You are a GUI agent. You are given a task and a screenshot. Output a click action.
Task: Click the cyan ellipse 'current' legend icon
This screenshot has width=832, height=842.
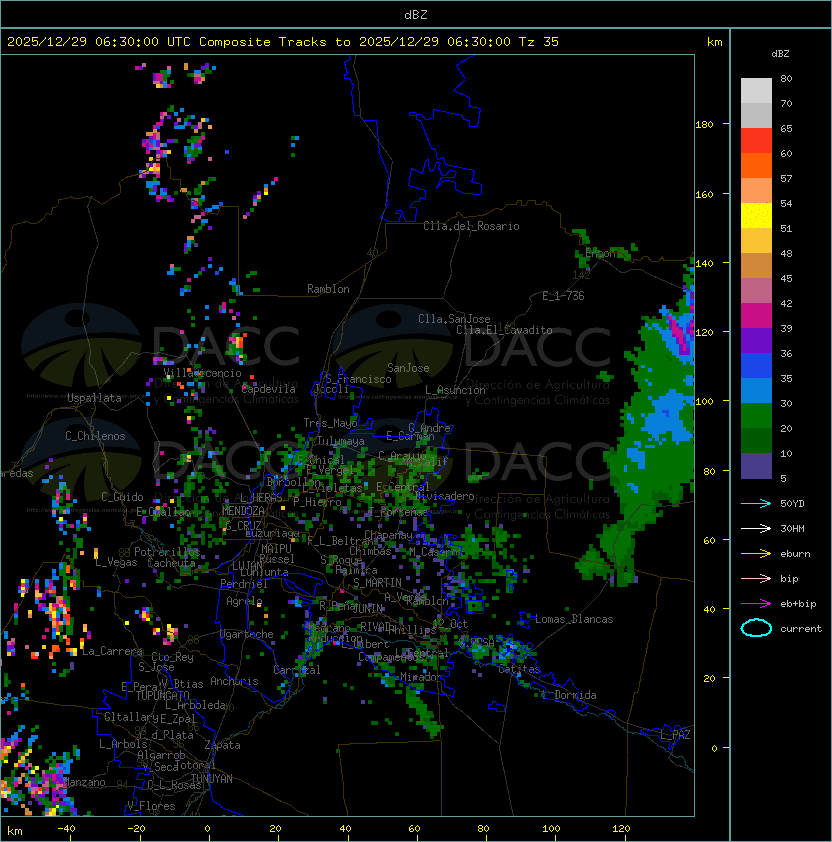click(x=756, y=628)
